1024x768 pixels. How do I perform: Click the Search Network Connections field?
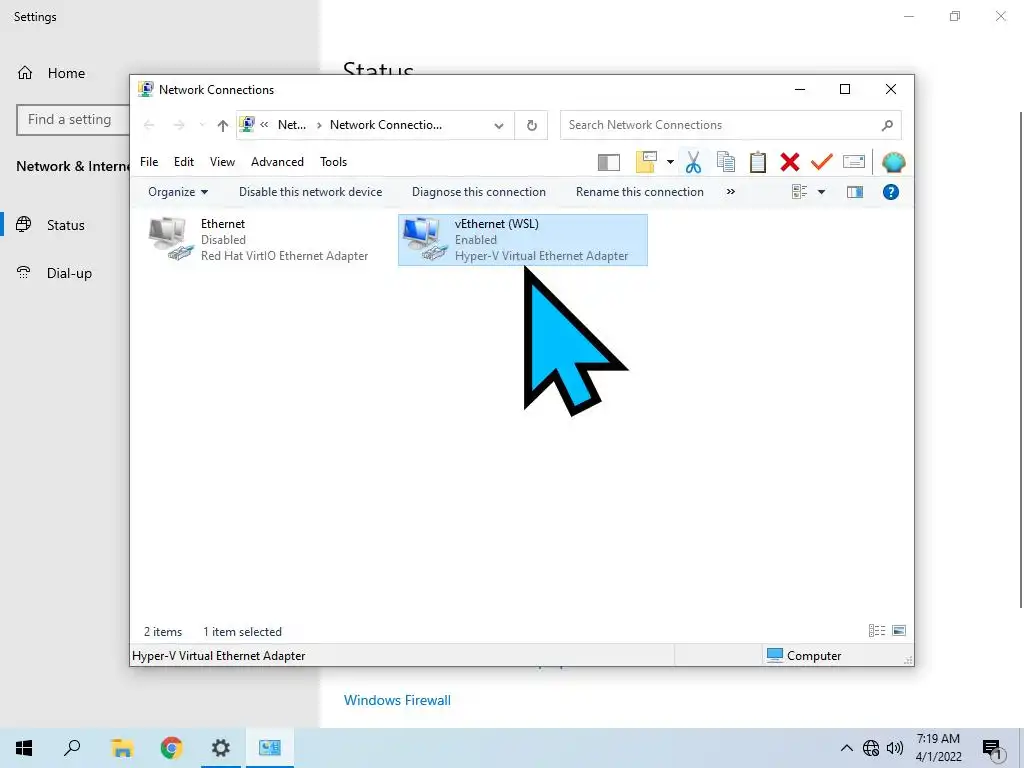[731, 125]
